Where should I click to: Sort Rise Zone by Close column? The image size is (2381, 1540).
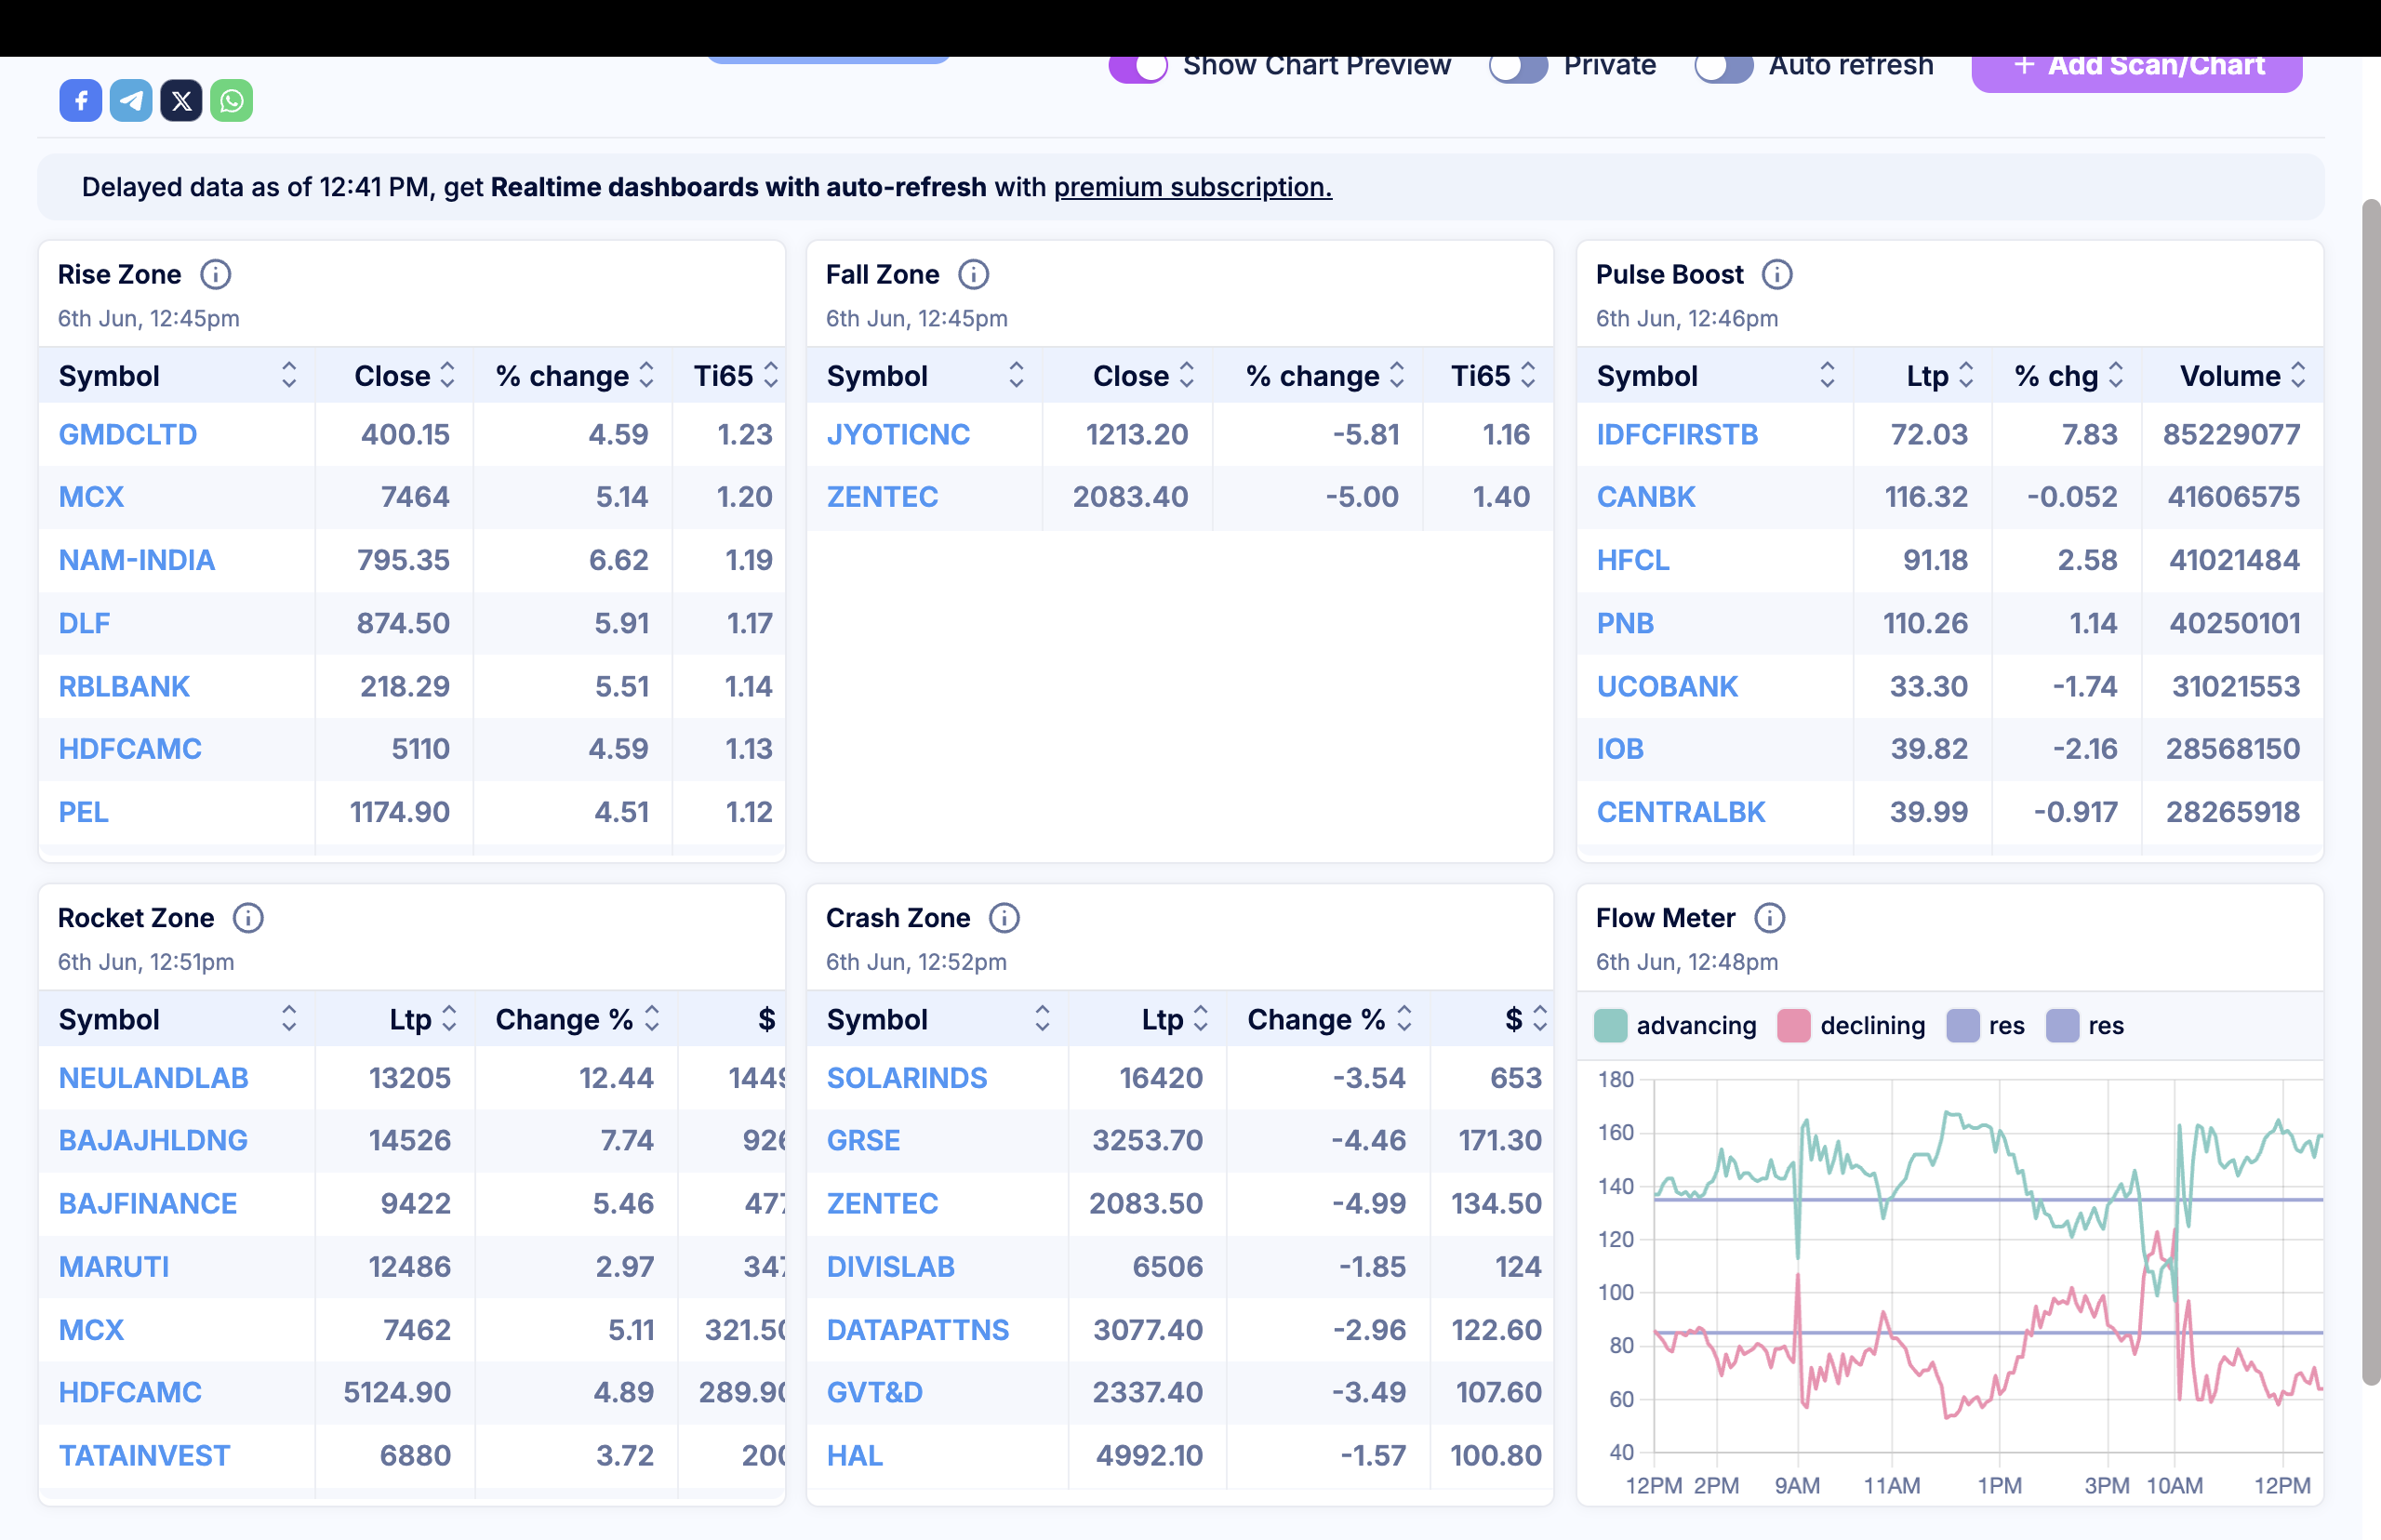tap(448, 375)
